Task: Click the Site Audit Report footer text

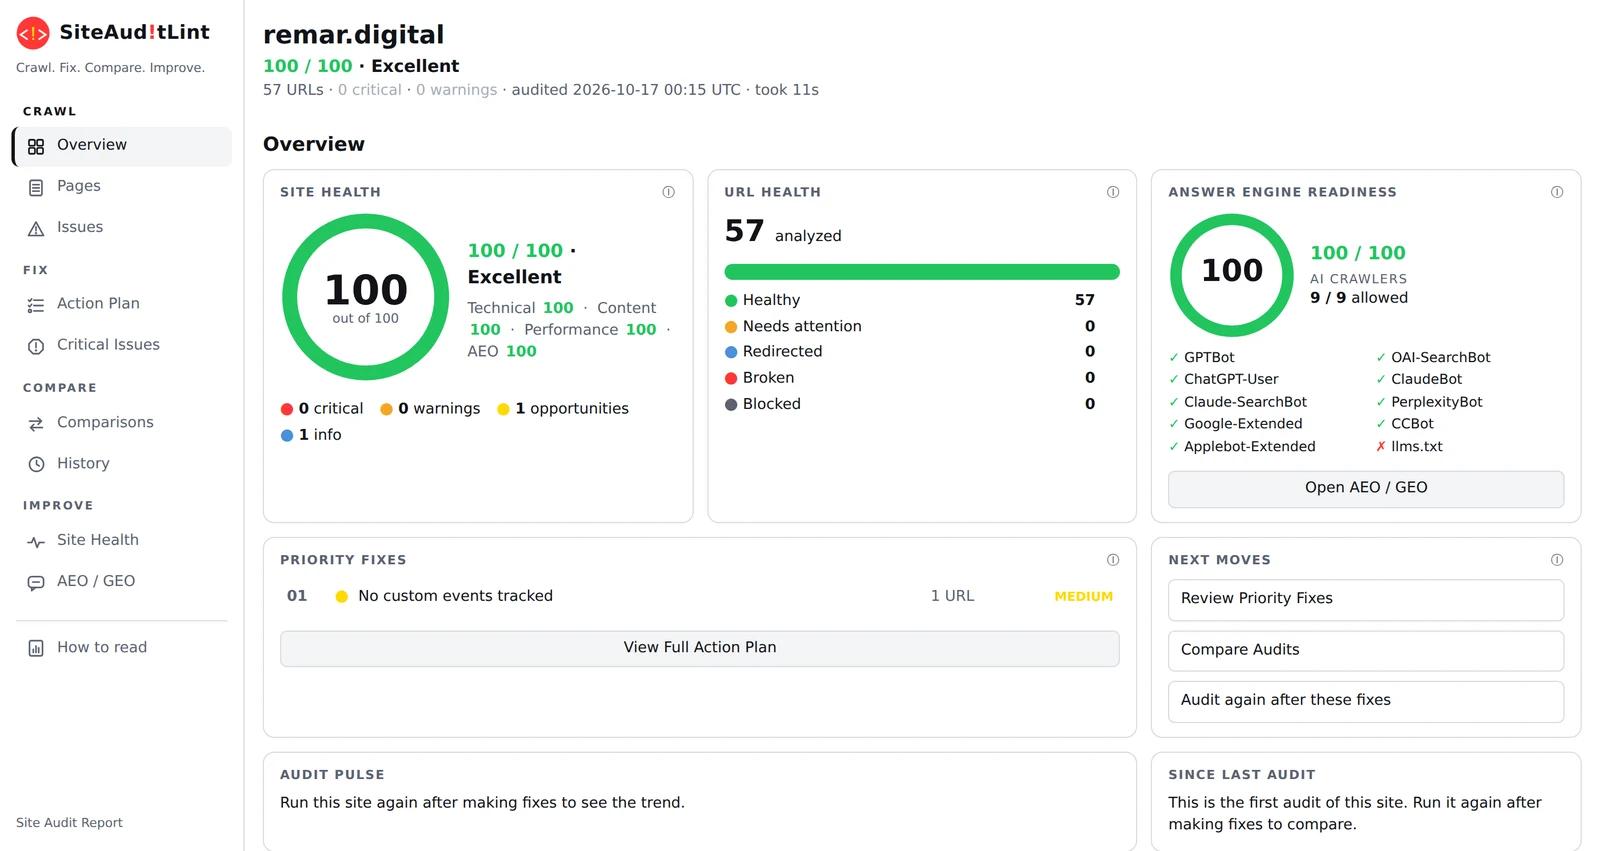Action: (x=69, y=823)
